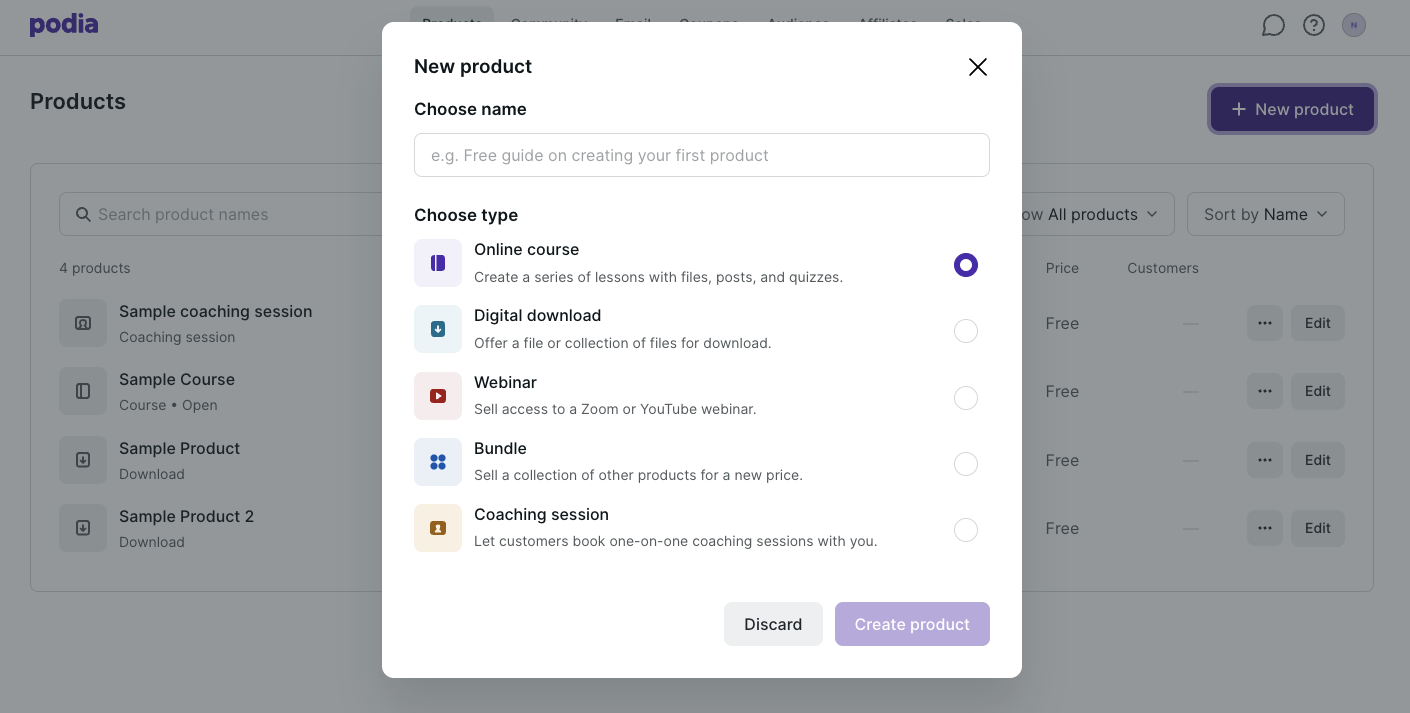Screen dimensions: 1410x713
Task: Click the Bundle four-dots icon
Action: pos(438,462)
